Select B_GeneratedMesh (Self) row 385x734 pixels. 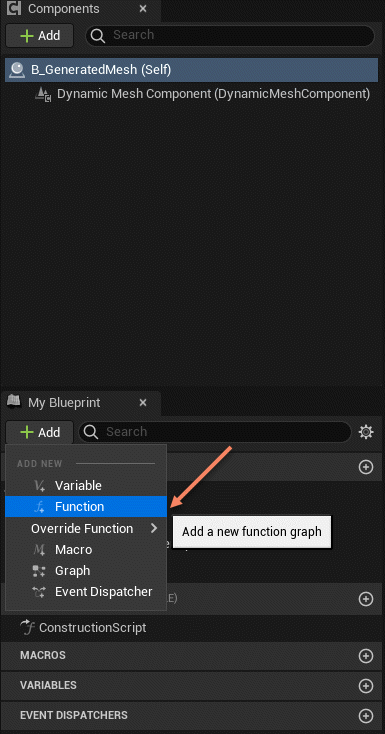click(191, 70)
